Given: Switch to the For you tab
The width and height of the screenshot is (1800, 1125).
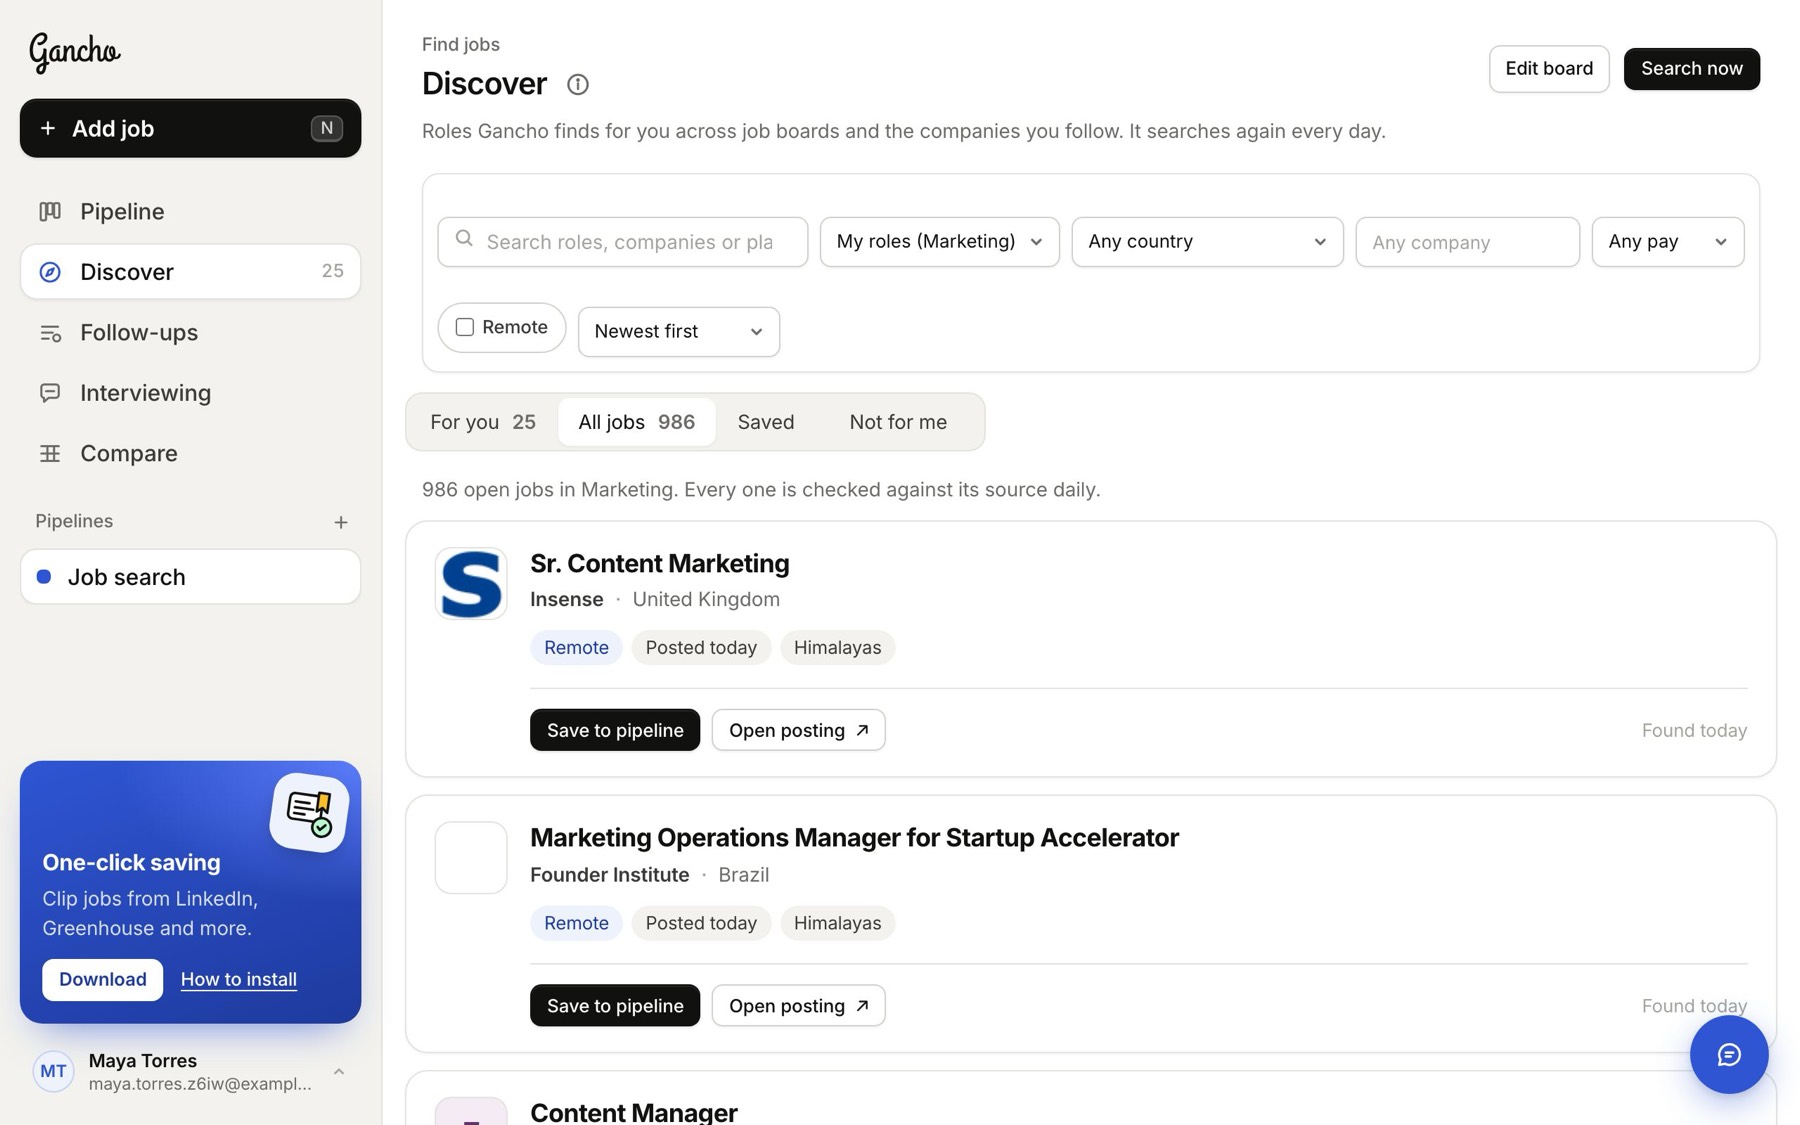Looking at the screenshot, I should (x=483, y=422).
